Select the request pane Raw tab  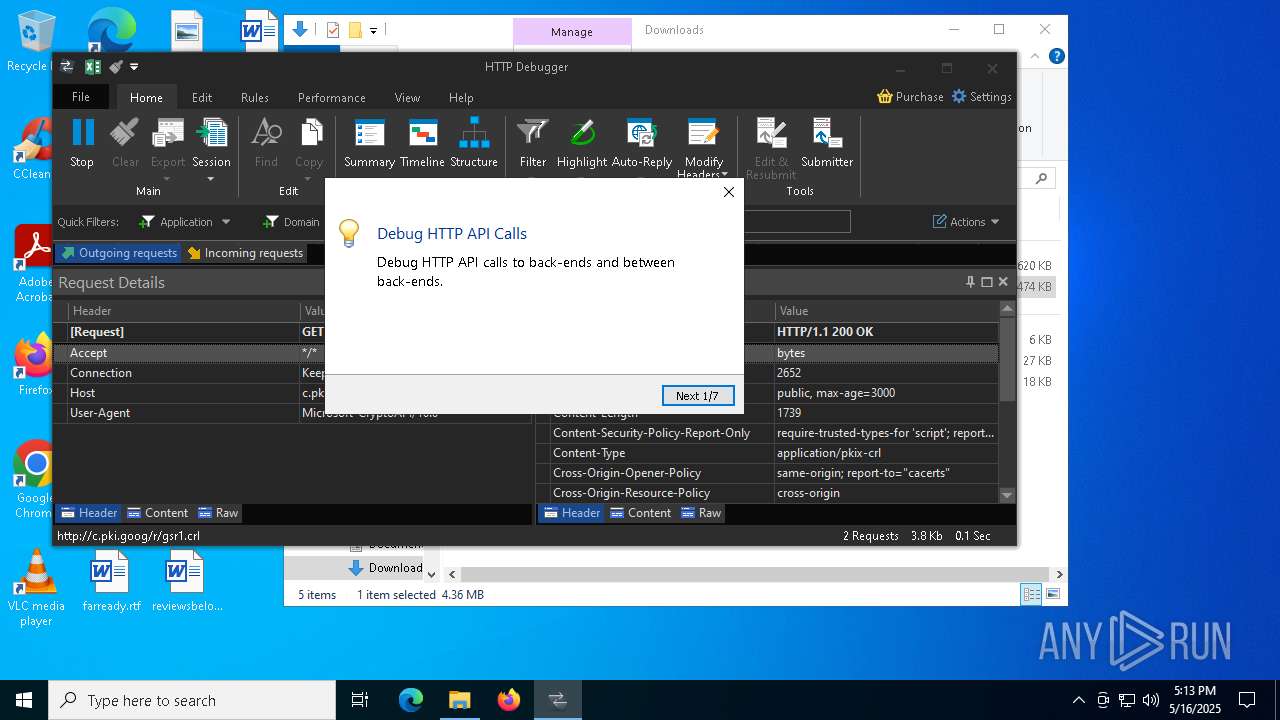pos(218,513)
